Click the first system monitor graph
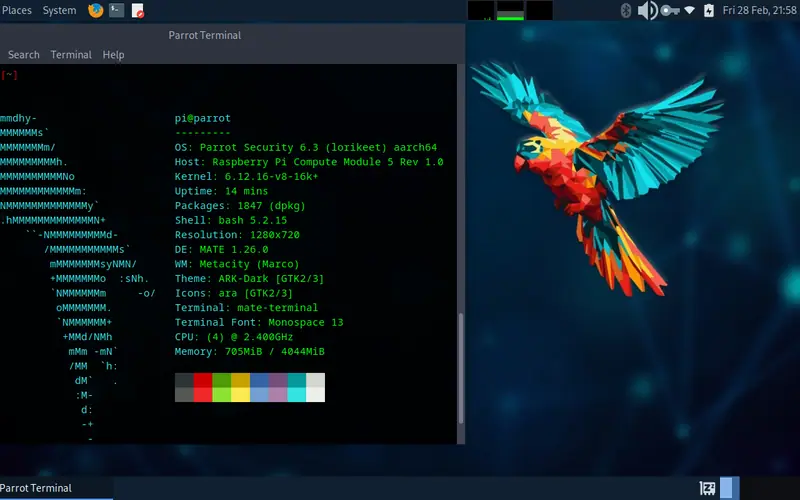The height and width of the screenshot is (500, 800). click(x=481, y=10)
